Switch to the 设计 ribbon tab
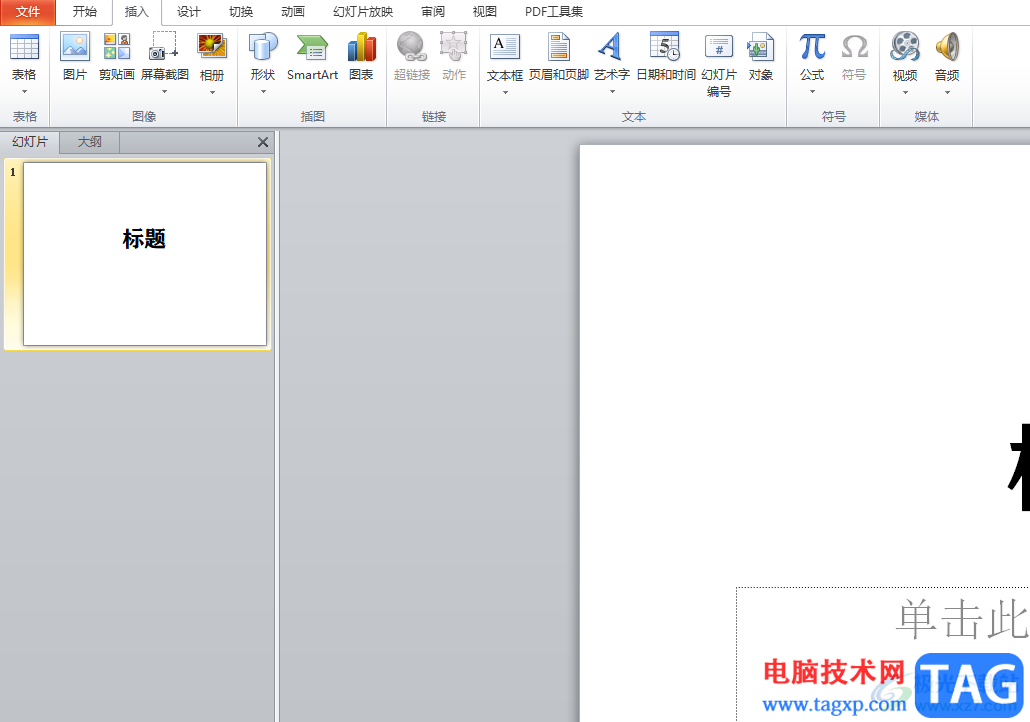Image resolution: width=1030 pixels, height=722 pixels. pos(189,12)
